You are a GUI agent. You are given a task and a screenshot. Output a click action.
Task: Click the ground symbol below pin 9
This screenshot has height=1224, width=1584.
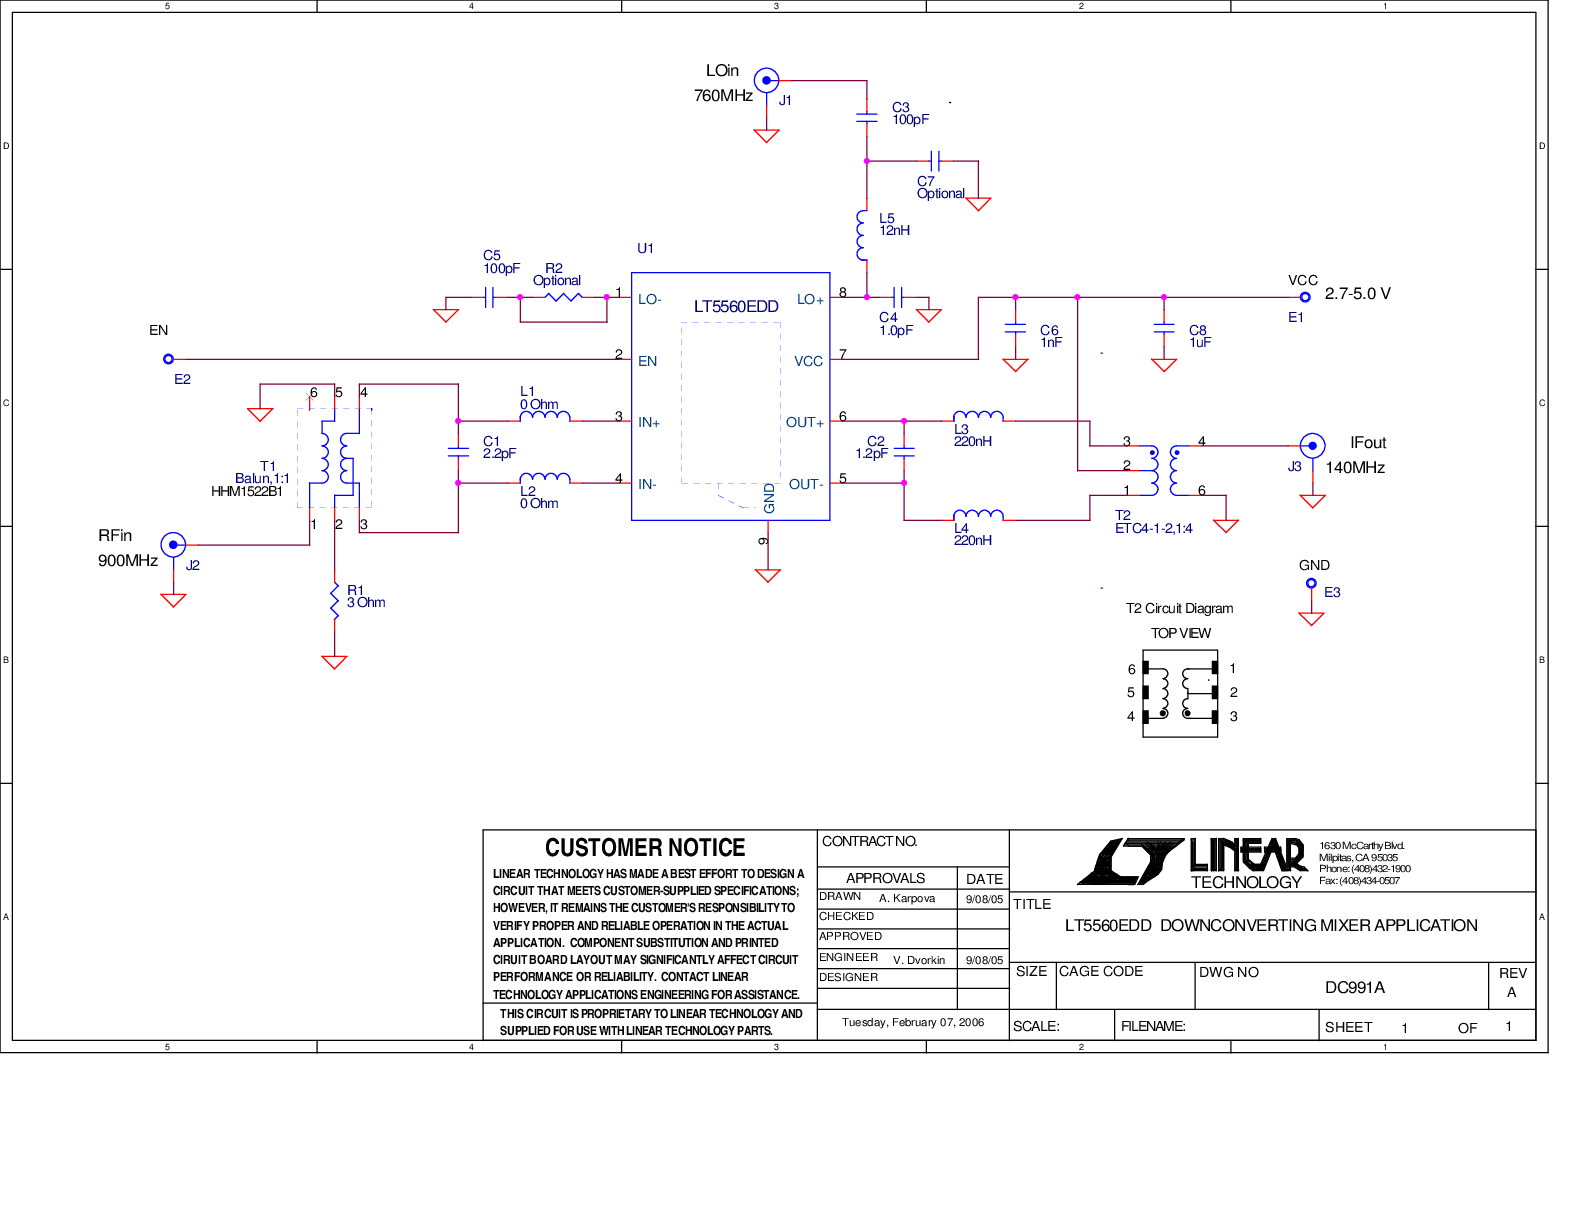coord(767,575)
